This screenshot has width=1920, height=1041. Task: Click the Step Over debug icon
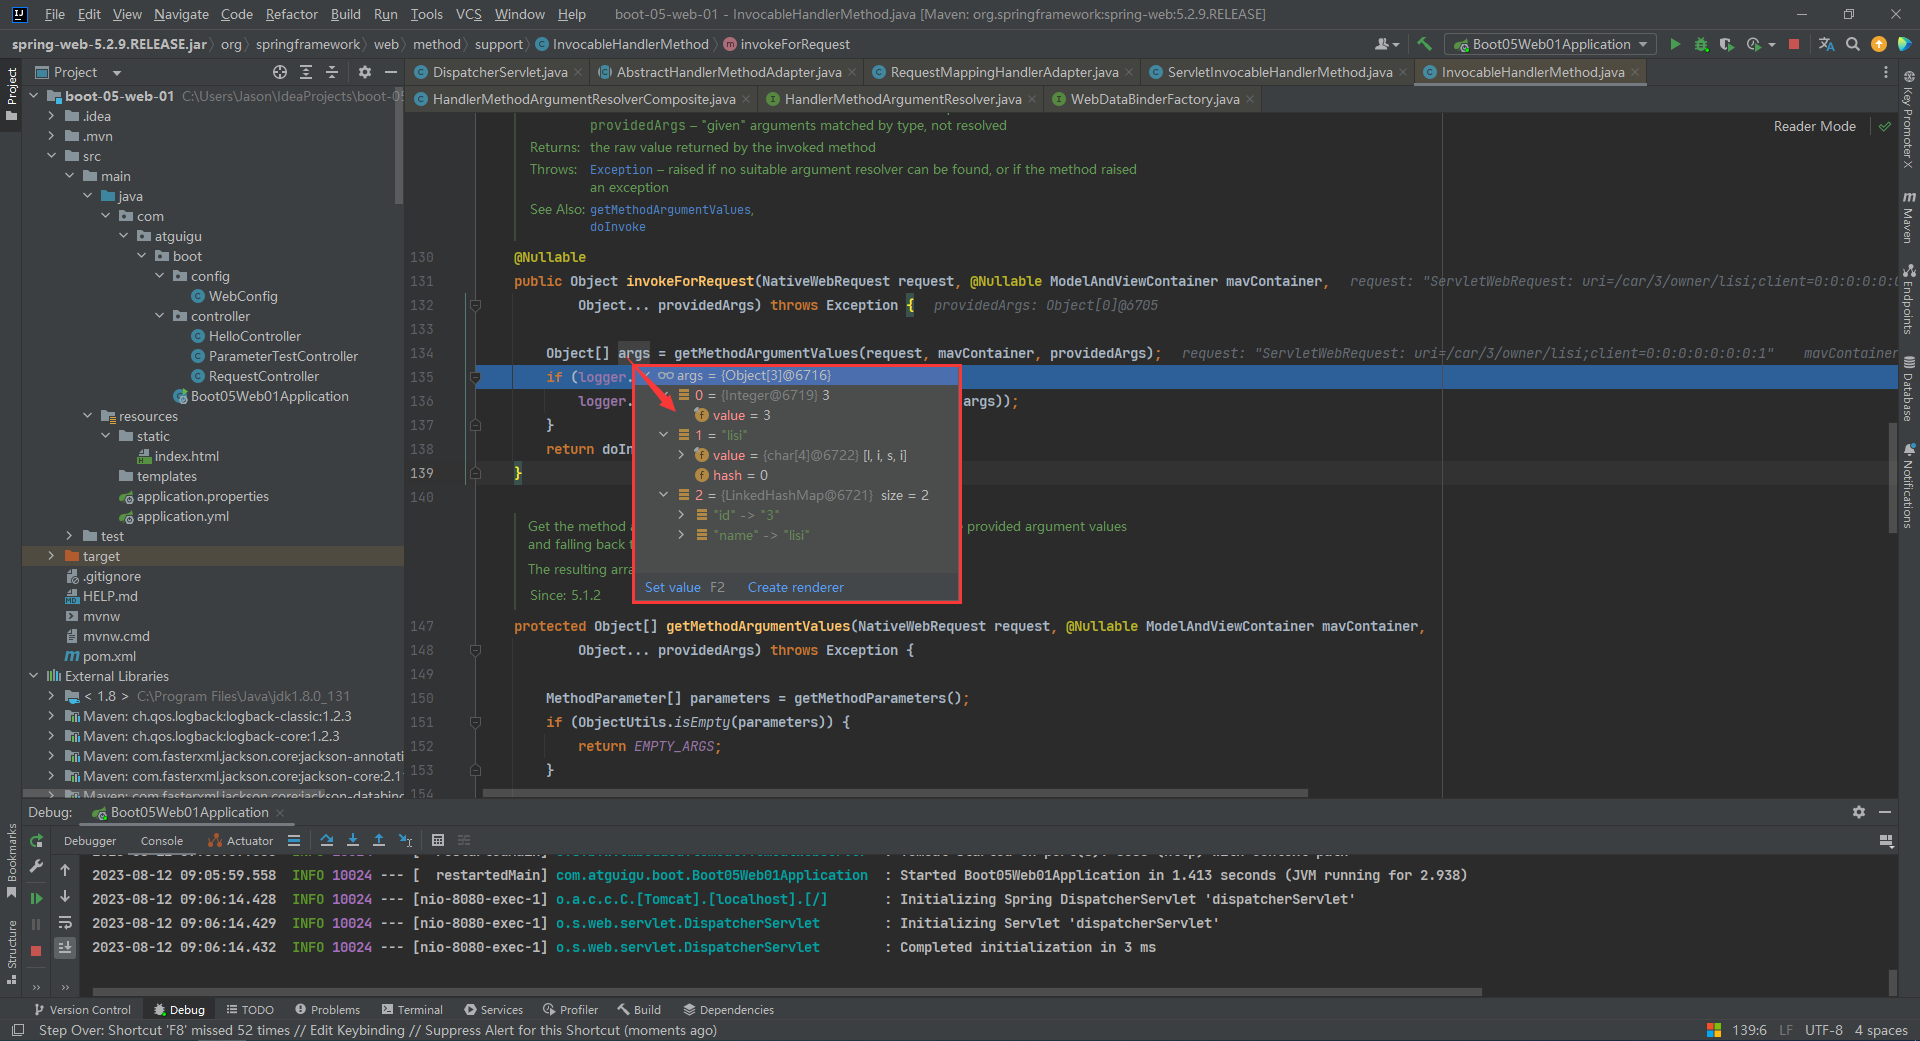click(327, 840)
